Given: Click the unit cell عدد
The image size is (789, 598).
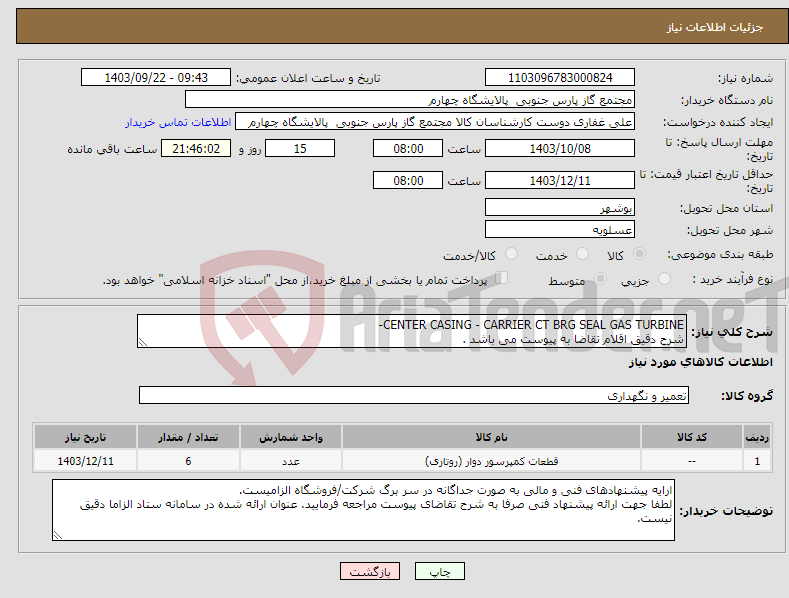Looking at the screenshot, I should pos(291,461).
